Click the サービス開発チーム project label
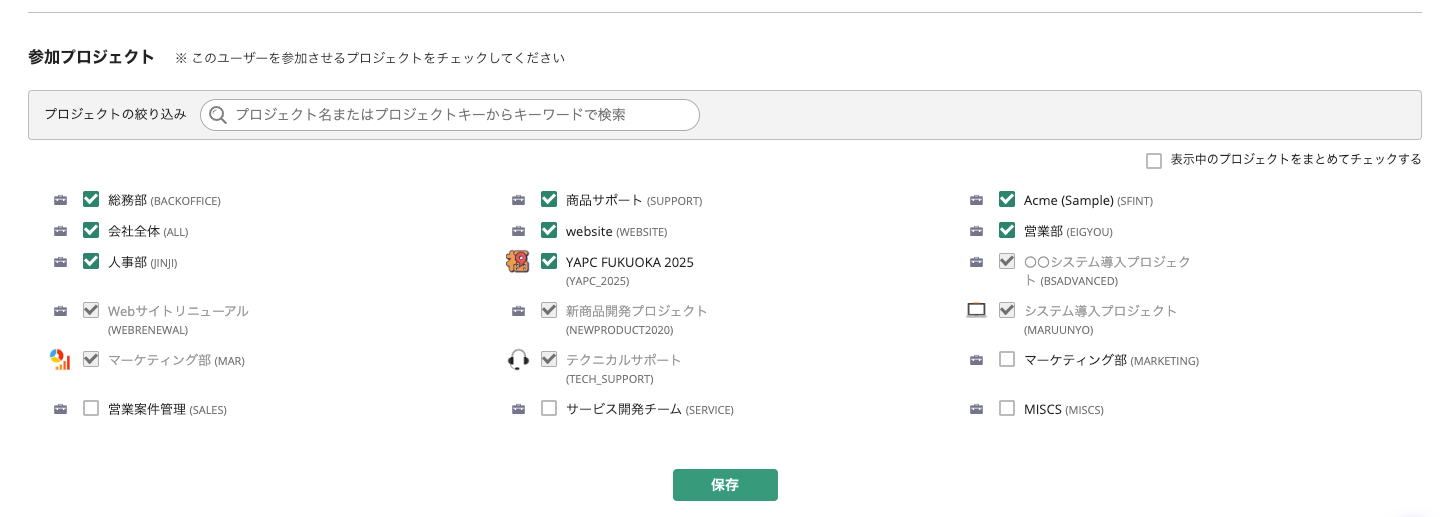This screenshot has width=1443, height=517. tap(650, 409)
